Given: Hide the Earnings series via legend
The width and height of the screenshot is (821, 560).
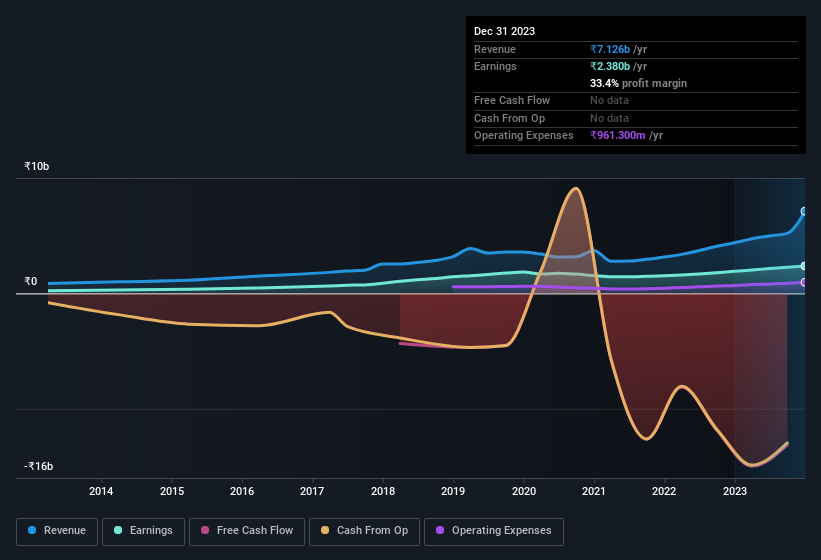Looking at the screenshot, I should click(143, 531).
